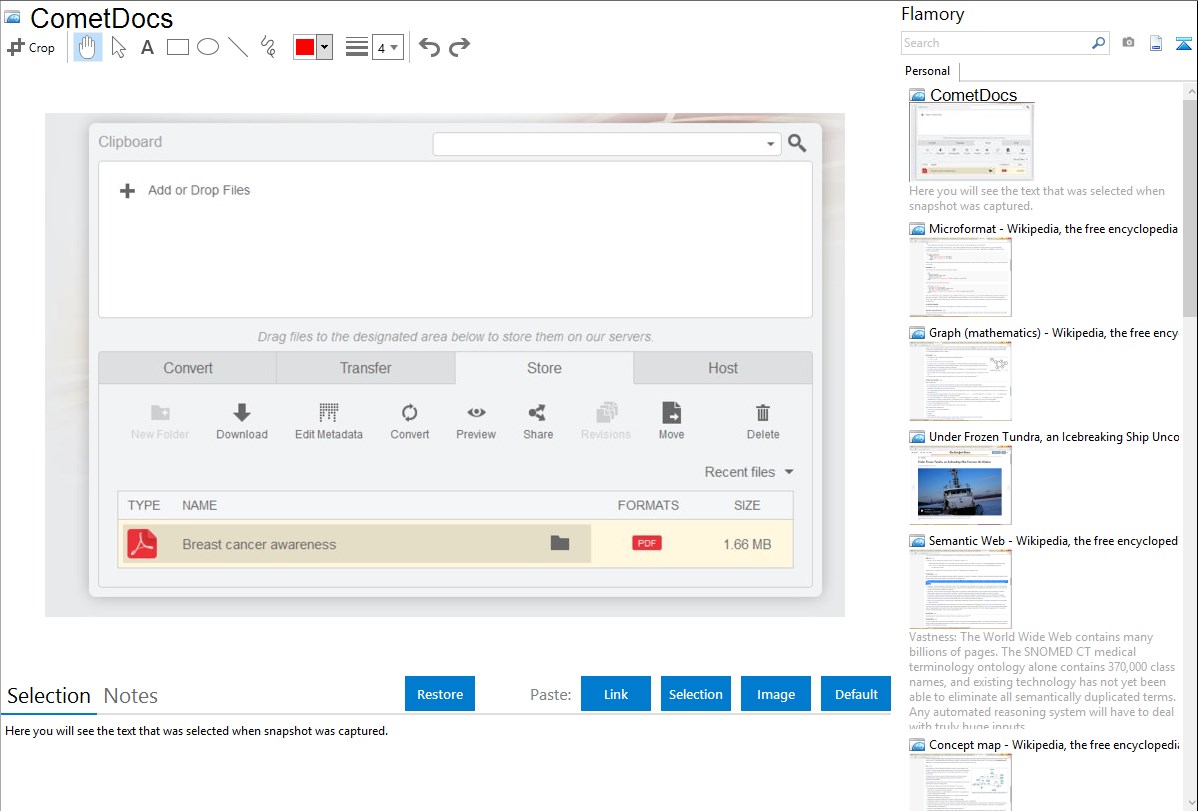Image resolution: width=1198 pixels, height=811 pixels.
Task: Click the Microformat - Wikipedia title
Action: tap(1053, 229)
